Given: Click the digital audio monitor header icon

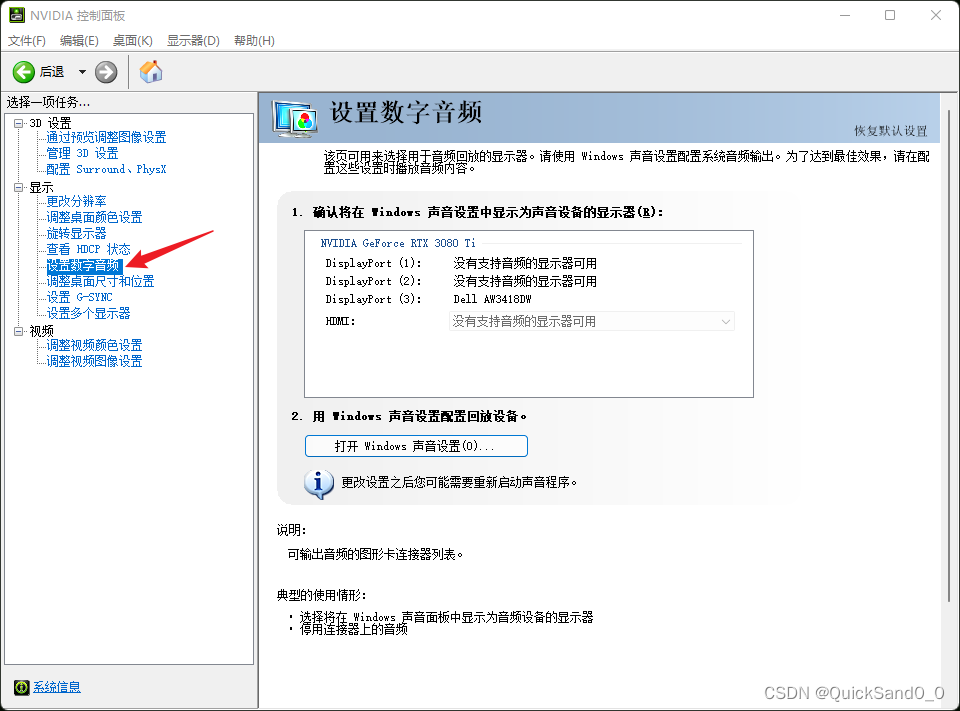Looking at the screenshot, I should click(x=295, y=119).
